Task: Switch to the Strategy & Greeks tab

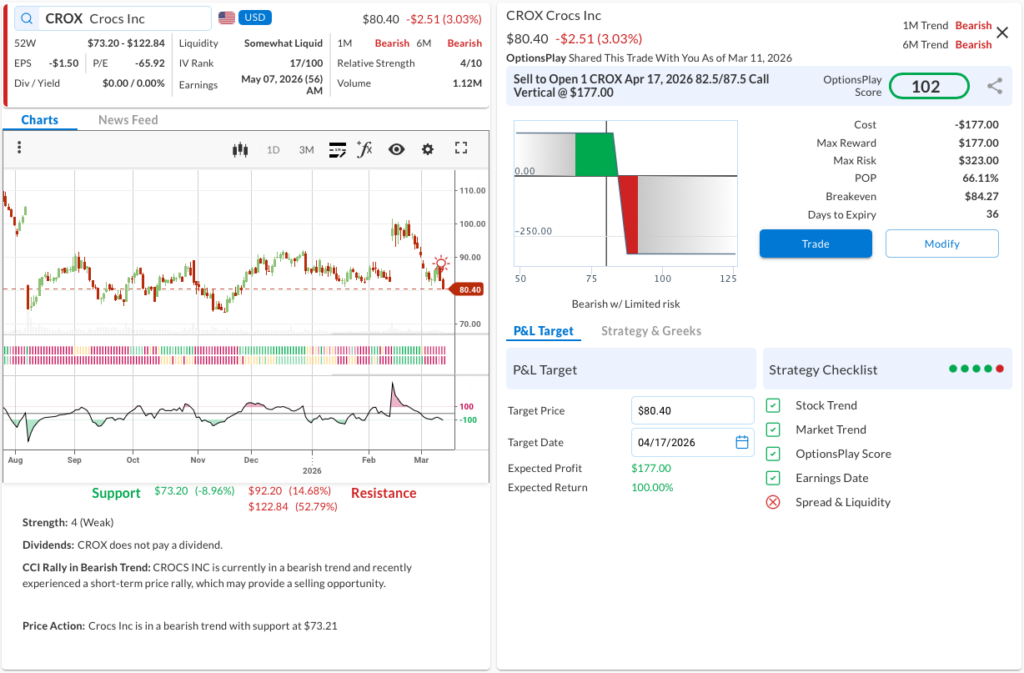Action: click(651, 331)
